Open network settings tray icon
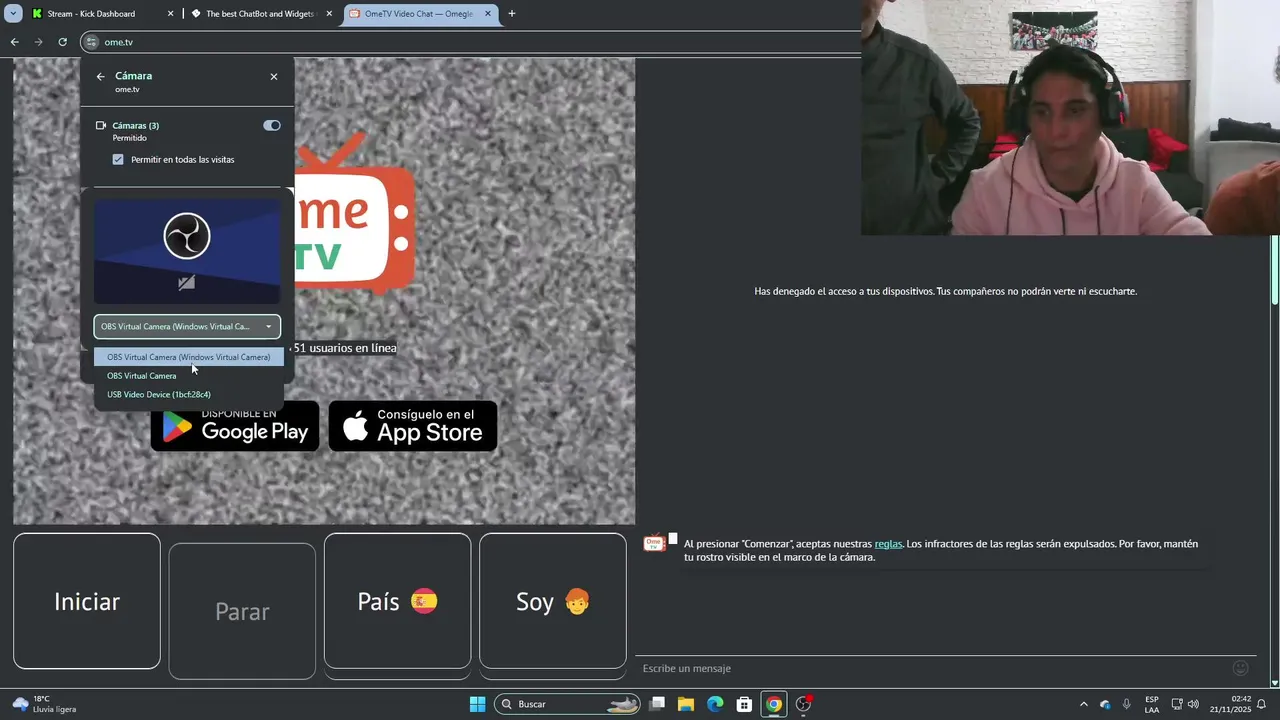The width and height of the screenshot is (1280, 720). click(1177, 704)
